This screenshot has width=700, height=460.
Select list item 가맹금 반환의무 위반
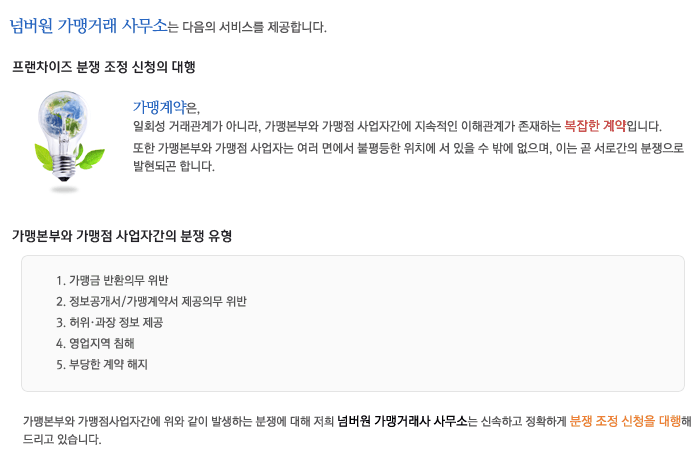click(112, 280)
